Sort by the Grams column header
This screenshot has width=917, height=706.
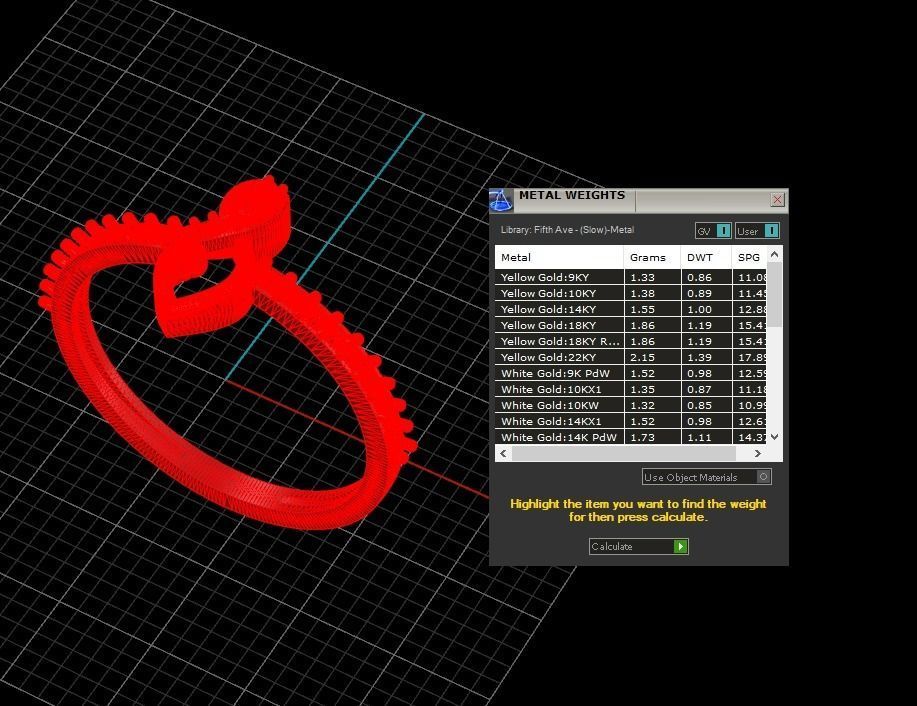[652, 257]
